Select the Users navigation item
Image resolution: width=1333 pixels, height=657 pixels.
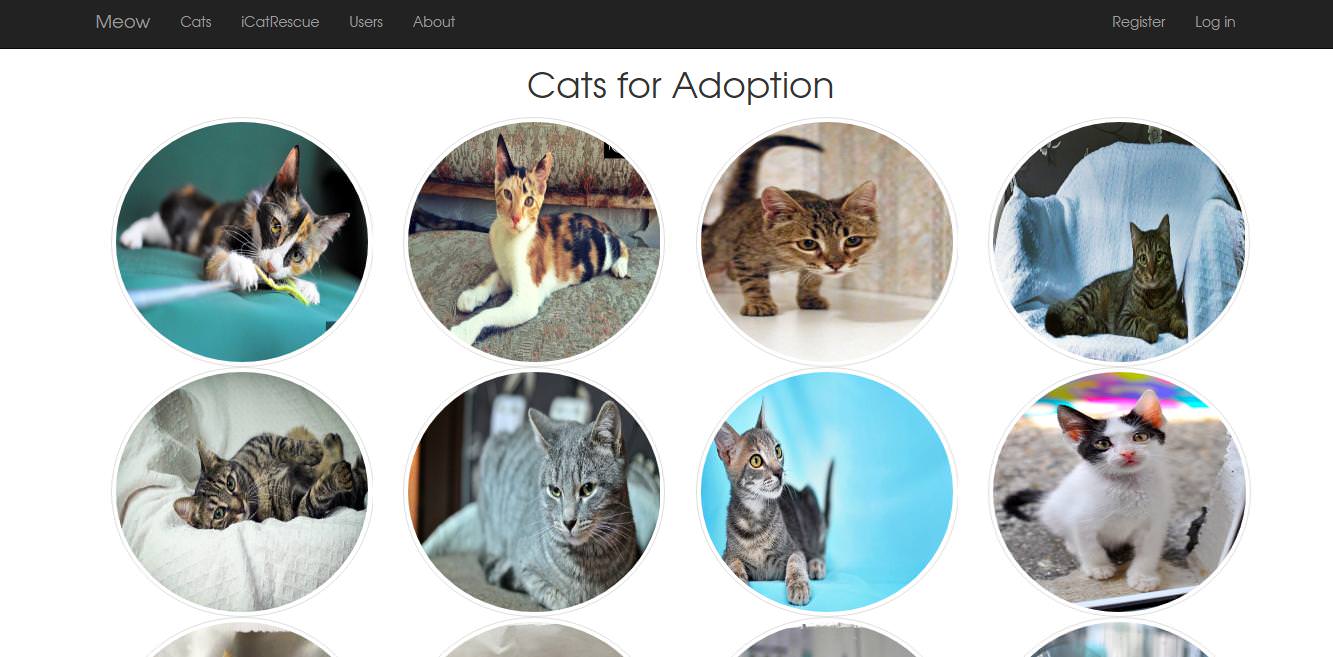tap(366, 22)
